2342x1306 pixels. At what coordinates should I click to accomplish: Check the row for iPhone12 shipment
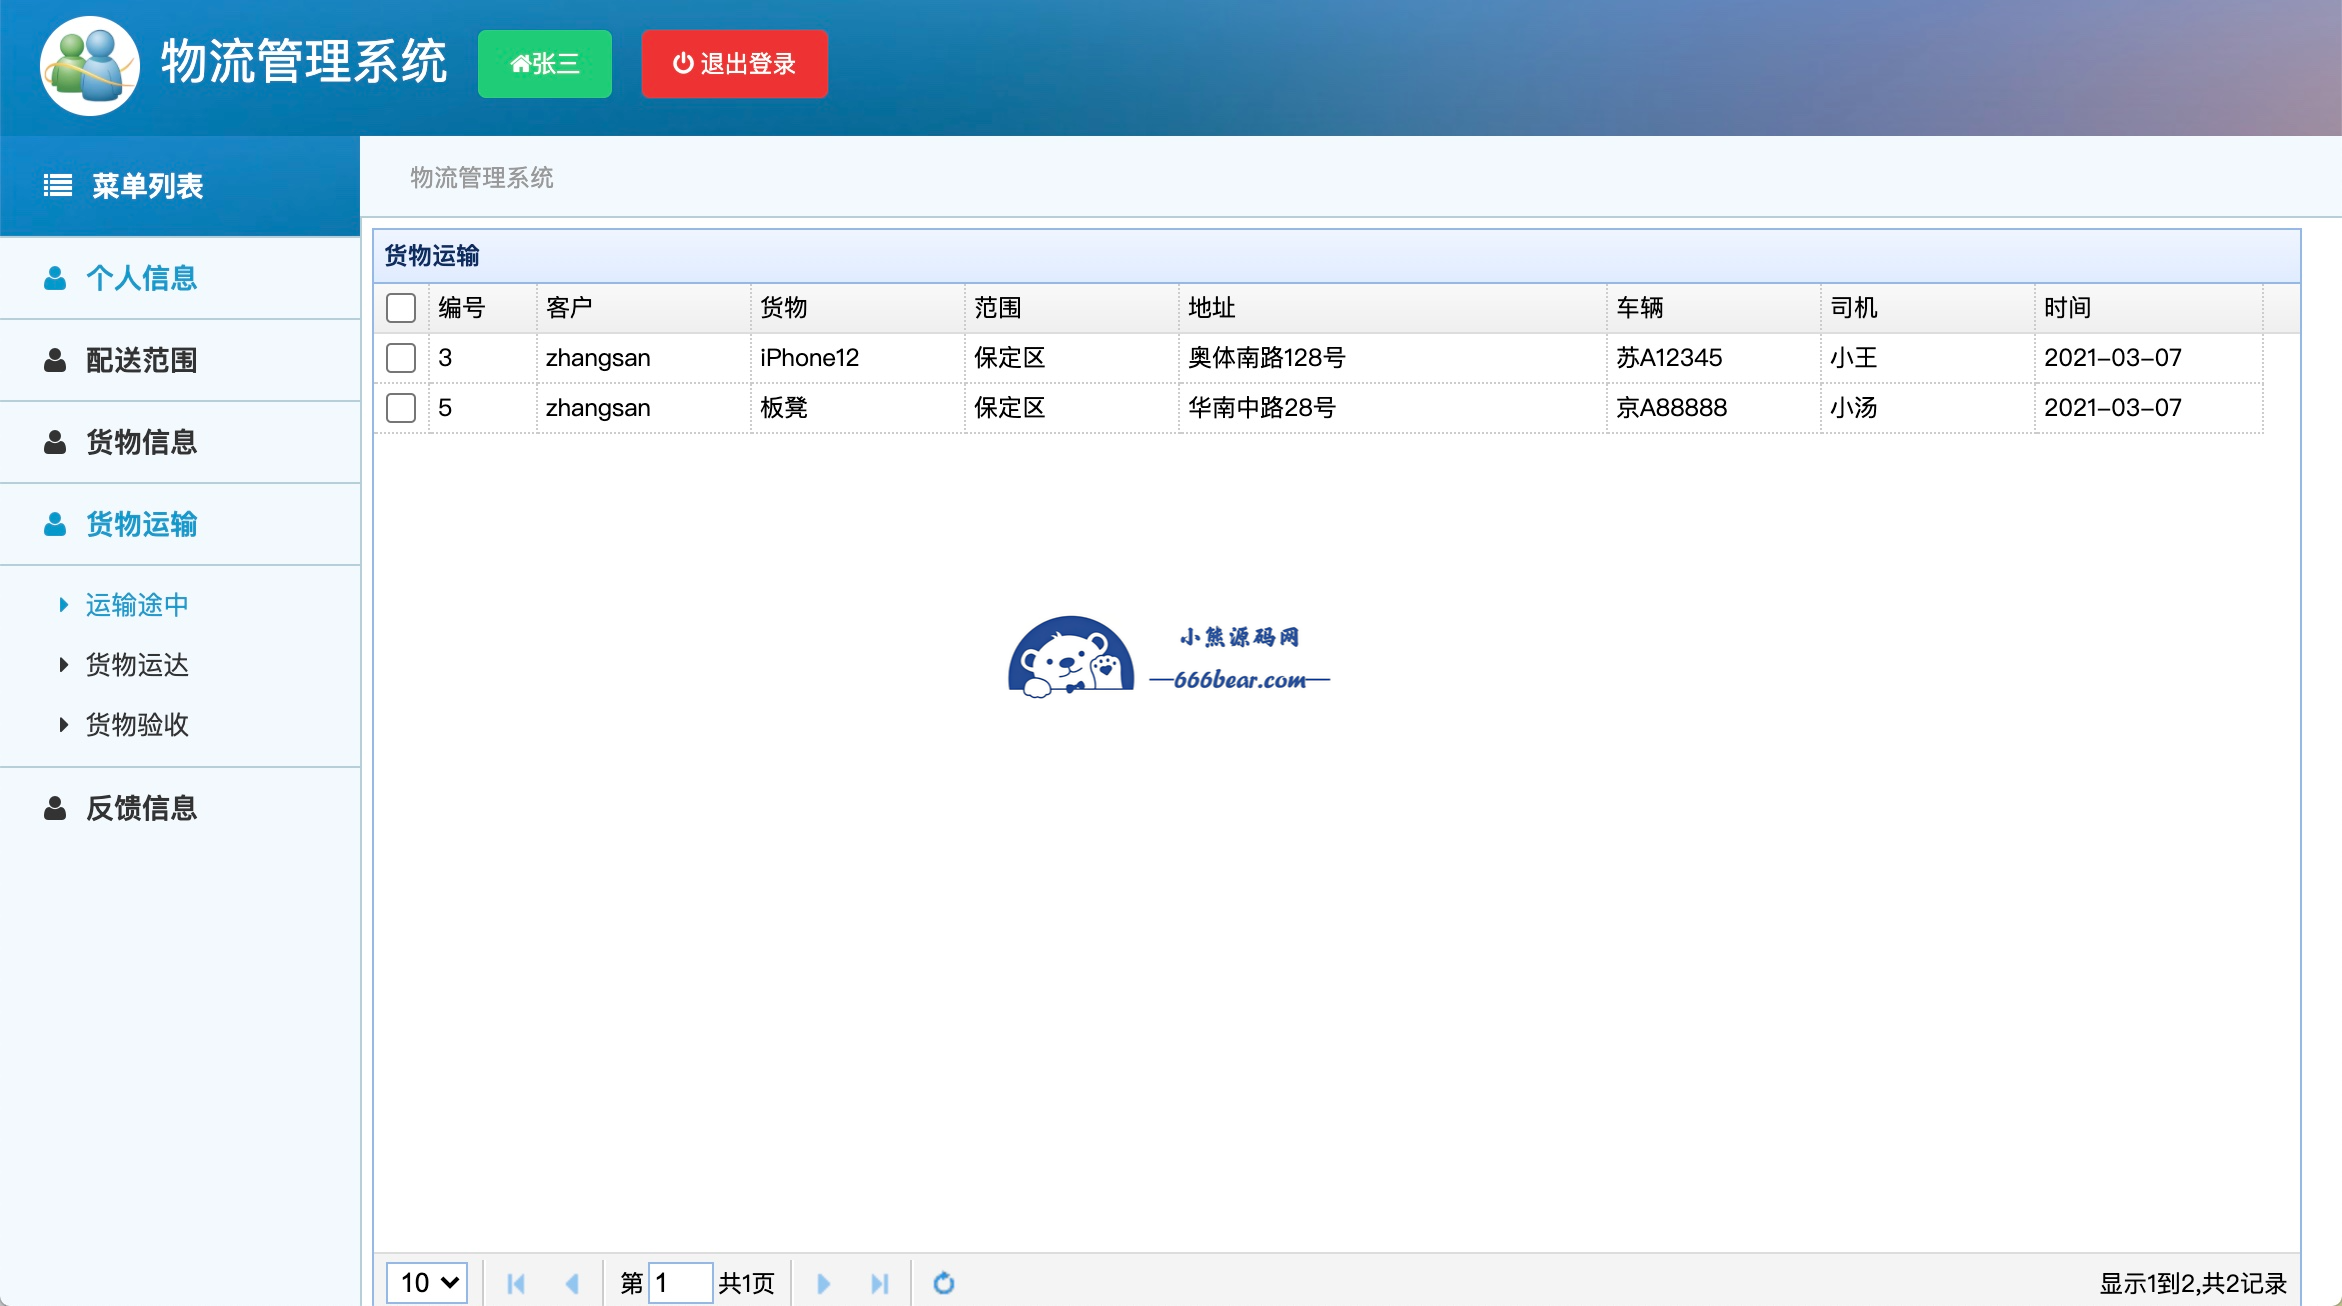[x=401, y=358]
